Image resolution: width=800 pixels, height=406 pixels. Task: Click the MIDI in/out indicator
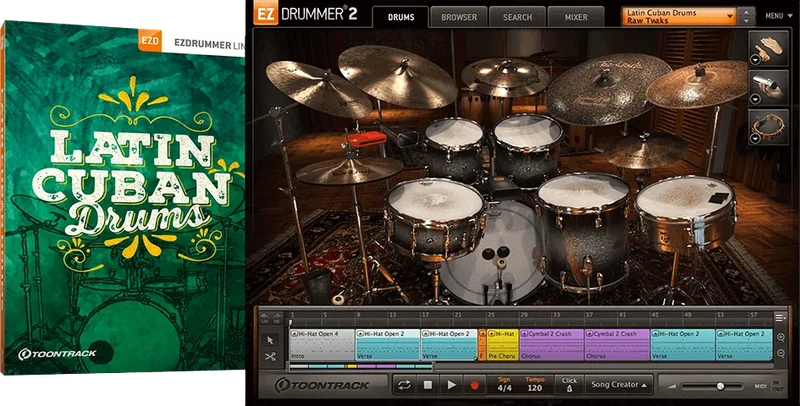[769, 386]
